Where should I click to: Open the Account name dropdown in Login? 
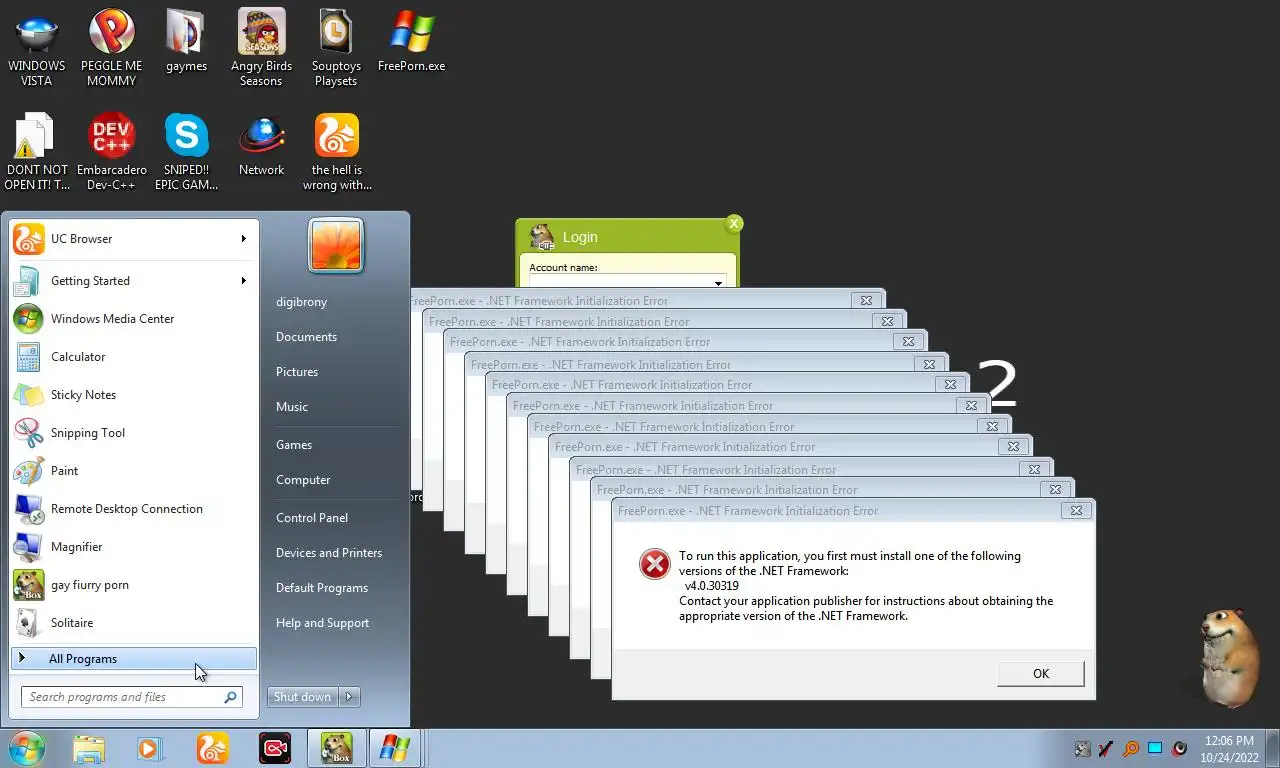coord(717,283)
